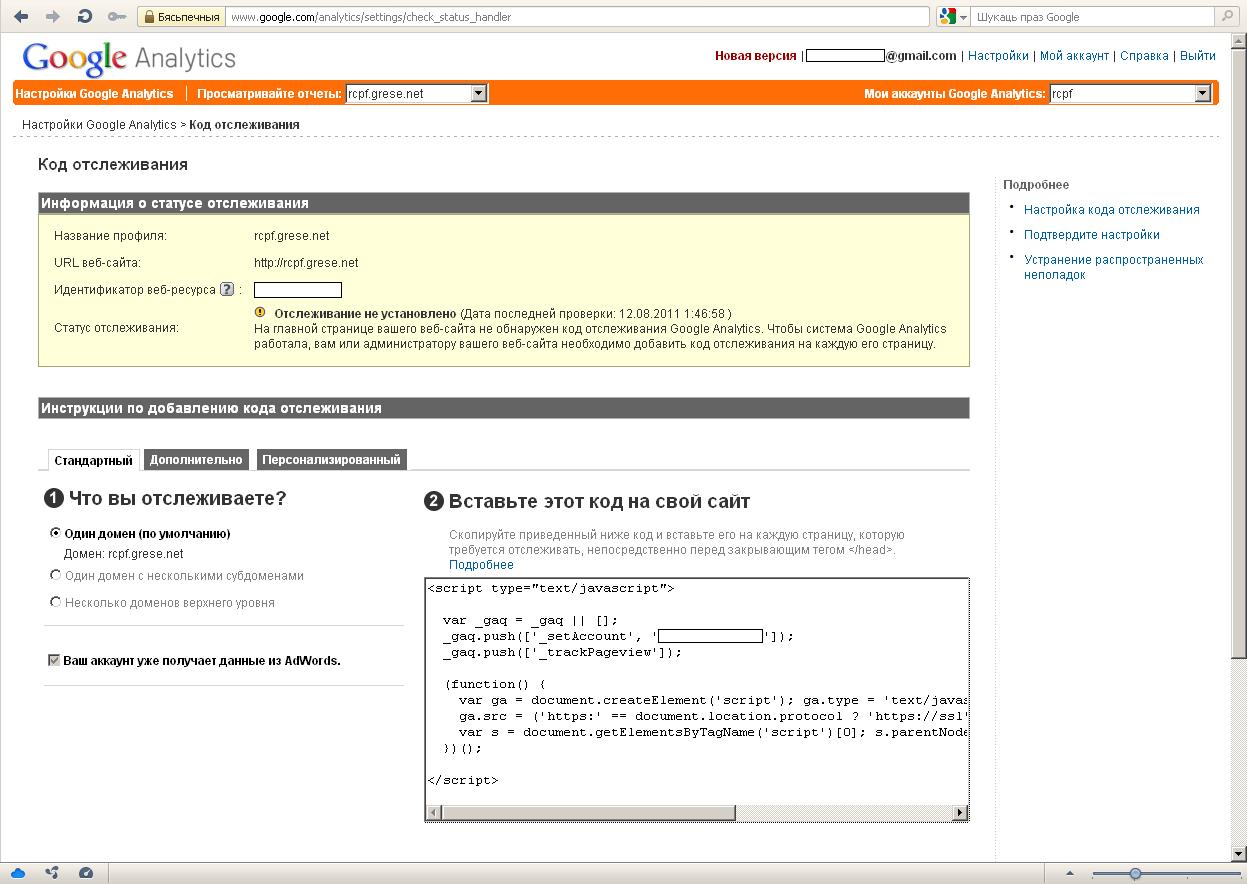Image resolution: width=1248 pixels, height=884 pixels.
Task: Click the code scrollbar right arrow
Action: click(960, 812)
